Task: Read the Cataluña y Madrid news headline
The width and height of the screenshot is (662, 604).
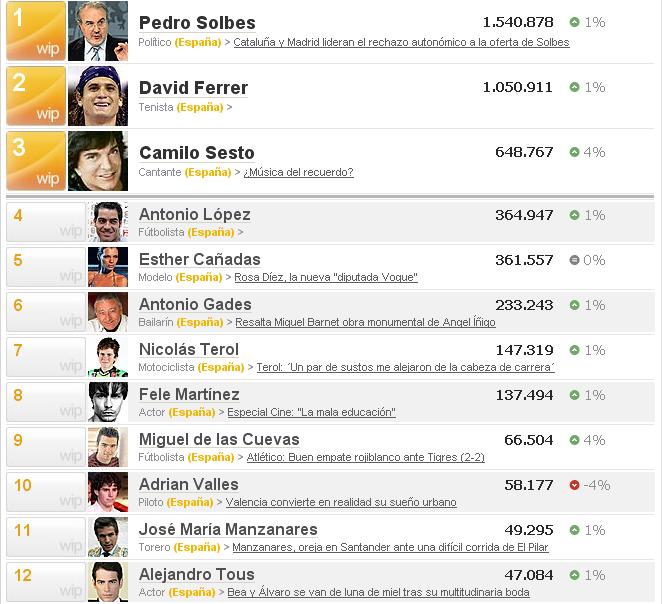Action: click(x=402, y=43)
